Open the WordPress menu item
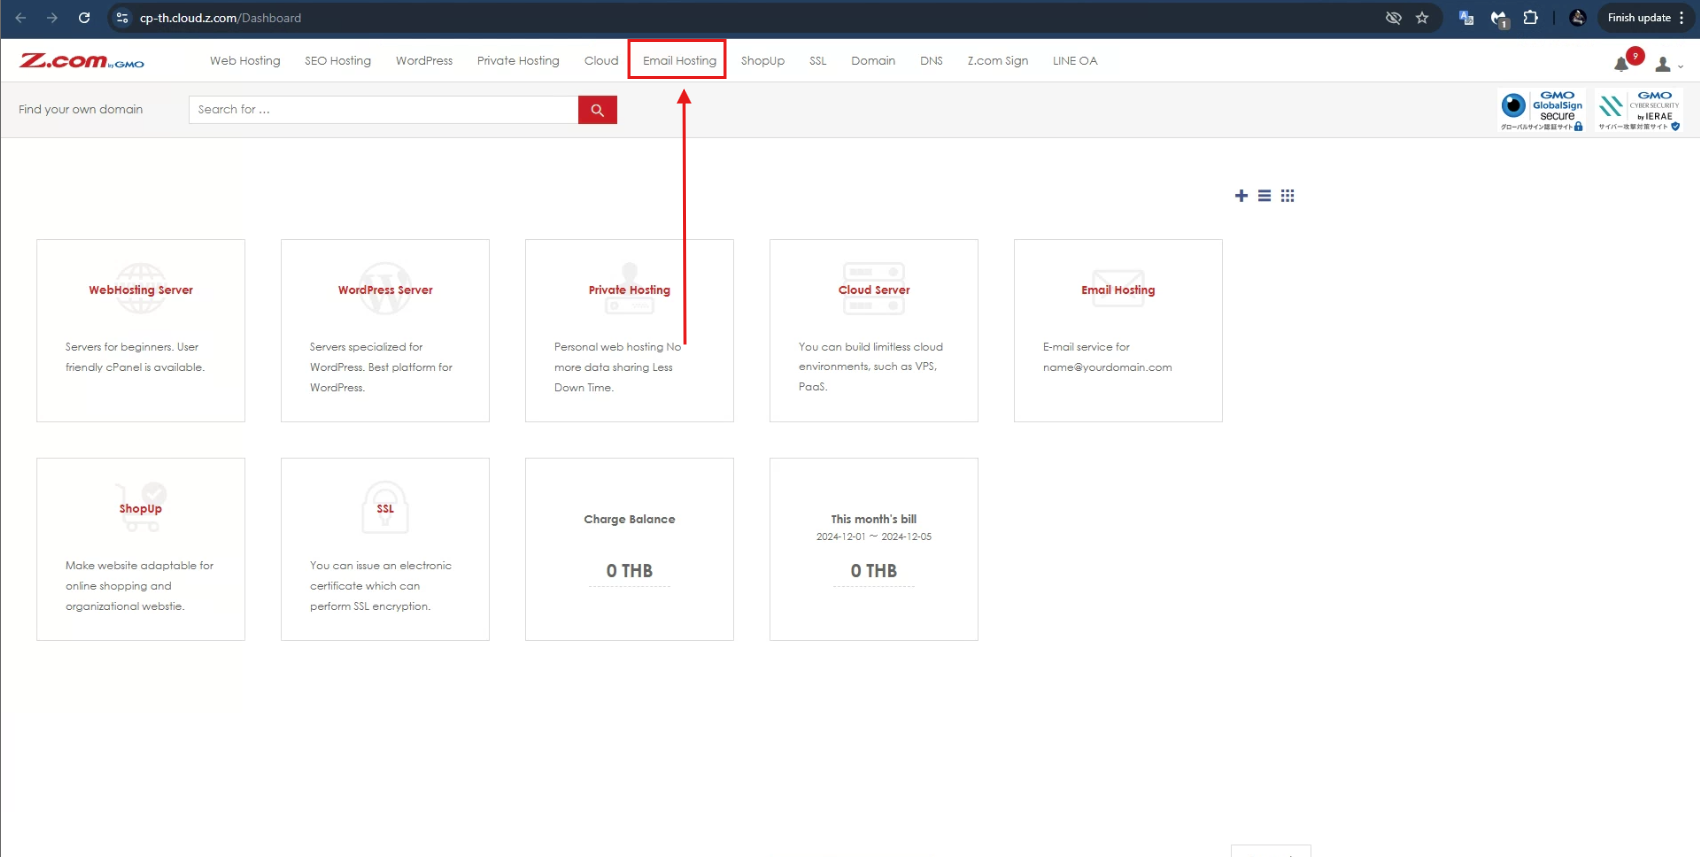The width and height of the screenshot is (1700, 857). (424, 61)
